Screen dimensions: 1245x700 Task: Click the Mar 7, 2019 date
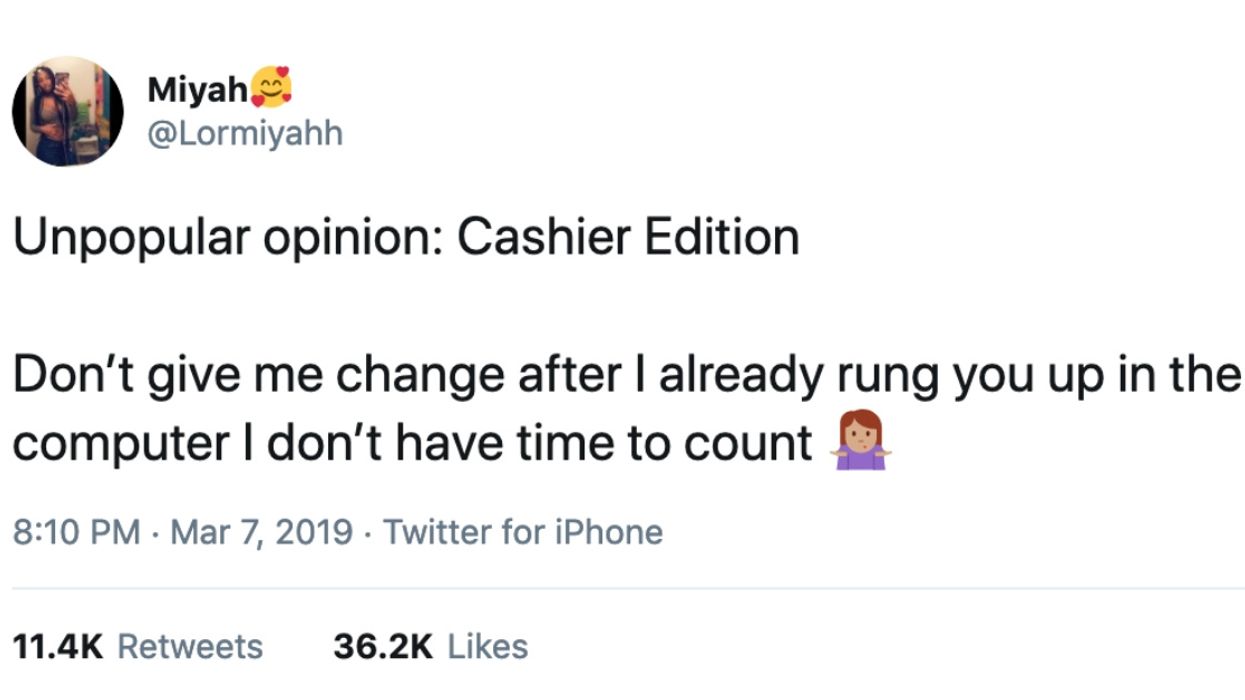coord(262,531)
